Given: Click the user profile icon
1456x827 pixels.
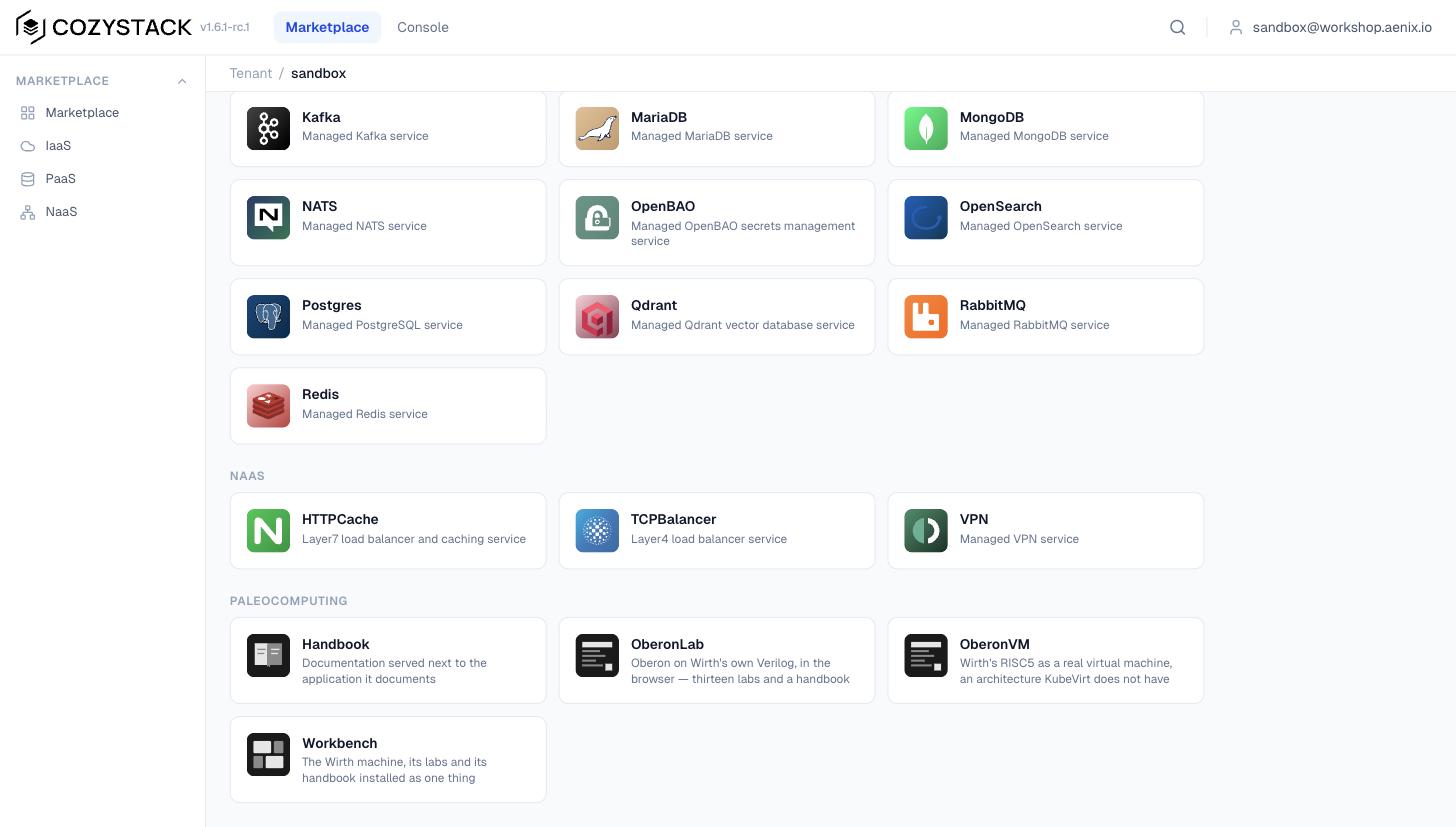Looking at the screenshot, I should (1236, 28).
